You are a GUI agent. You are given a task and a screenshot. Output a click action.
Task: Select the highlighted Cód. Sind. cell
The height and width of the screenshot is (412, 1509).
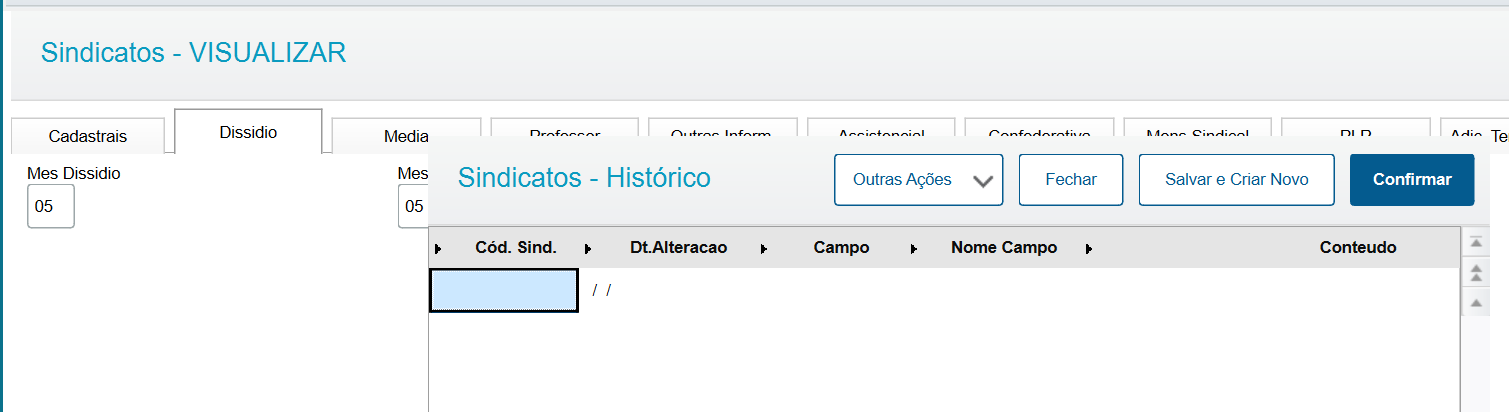[503, 291]
